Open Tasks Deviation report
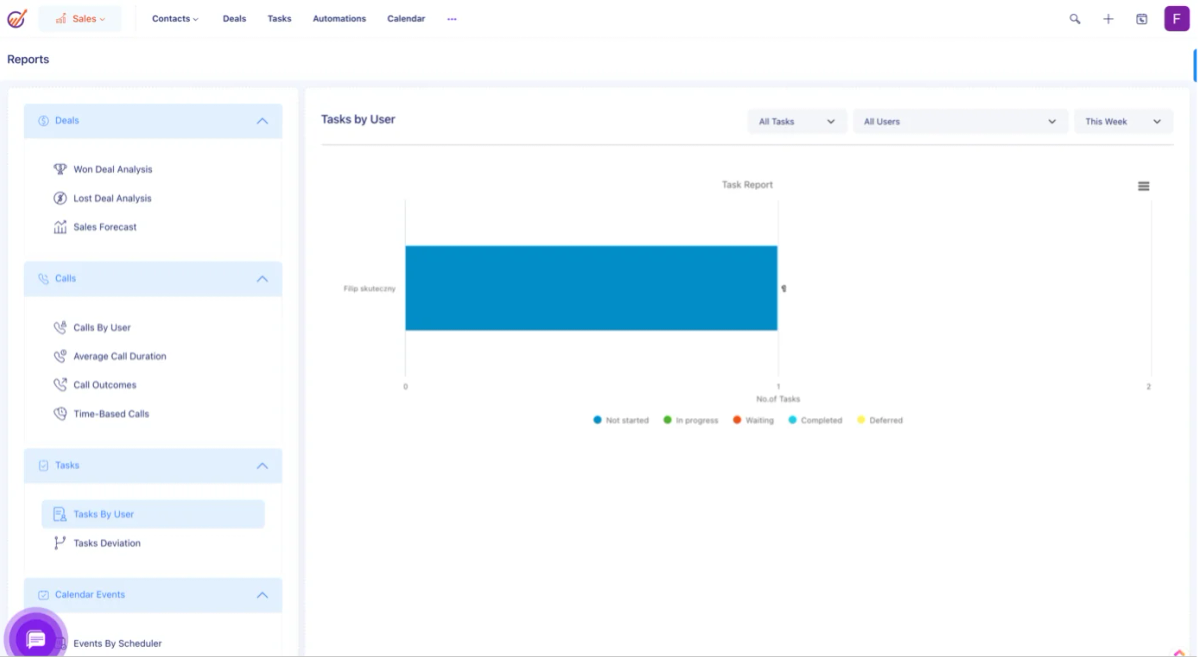The width and height of the screenshot is (1200, 659). tap(107, 543)
